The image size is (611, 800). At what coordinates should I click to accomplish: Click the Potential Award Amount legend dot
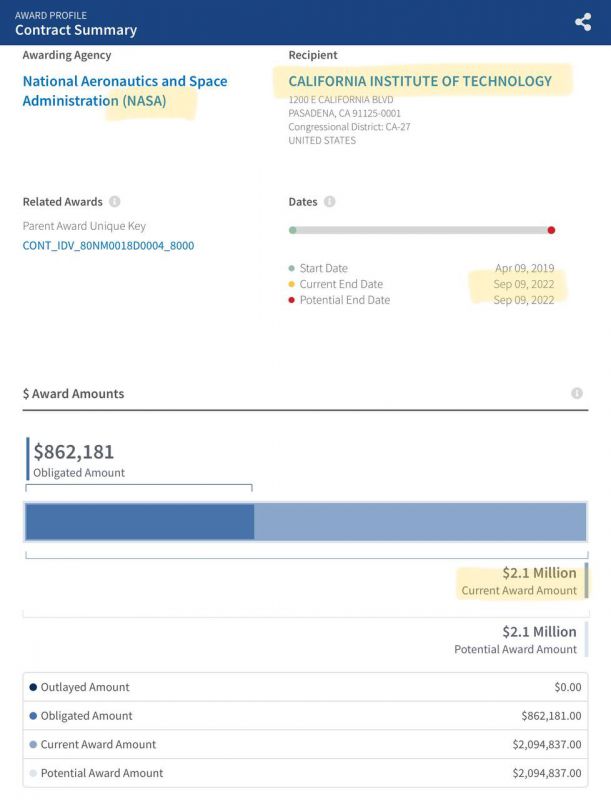tap(33, 773)
